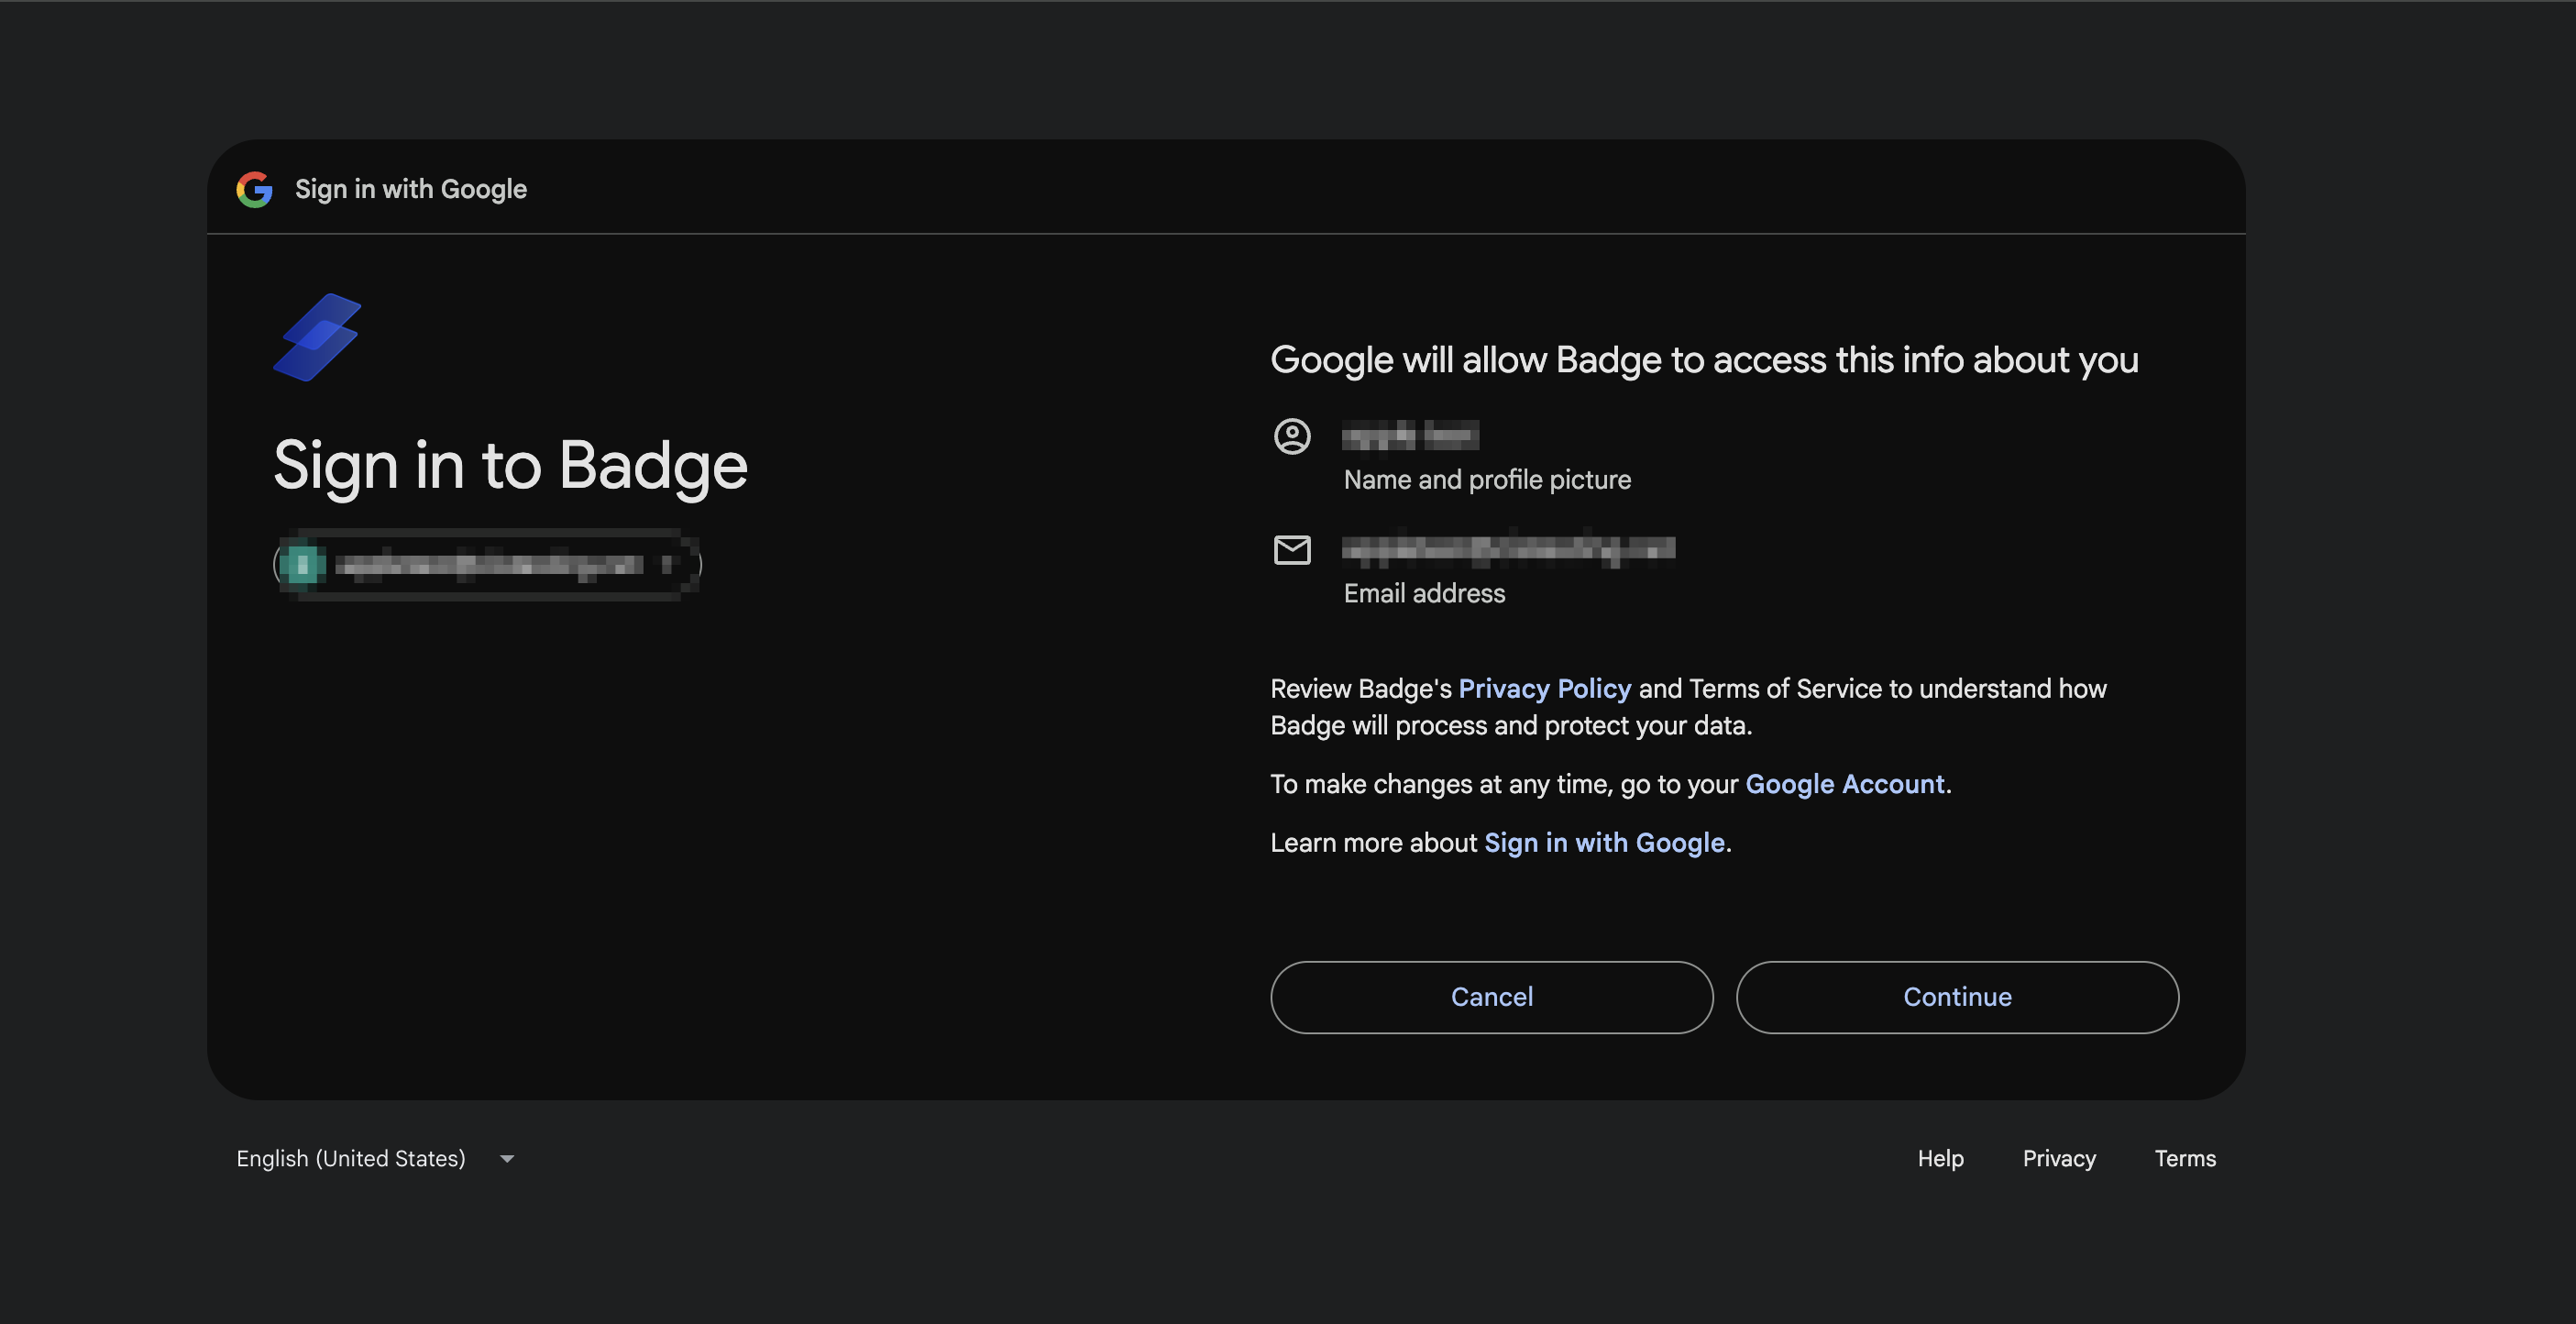The width and height of the screenshot is (2576, 1324).
Task: Follow the Sign in with Google link
Action: click(x=1604, y=843)
